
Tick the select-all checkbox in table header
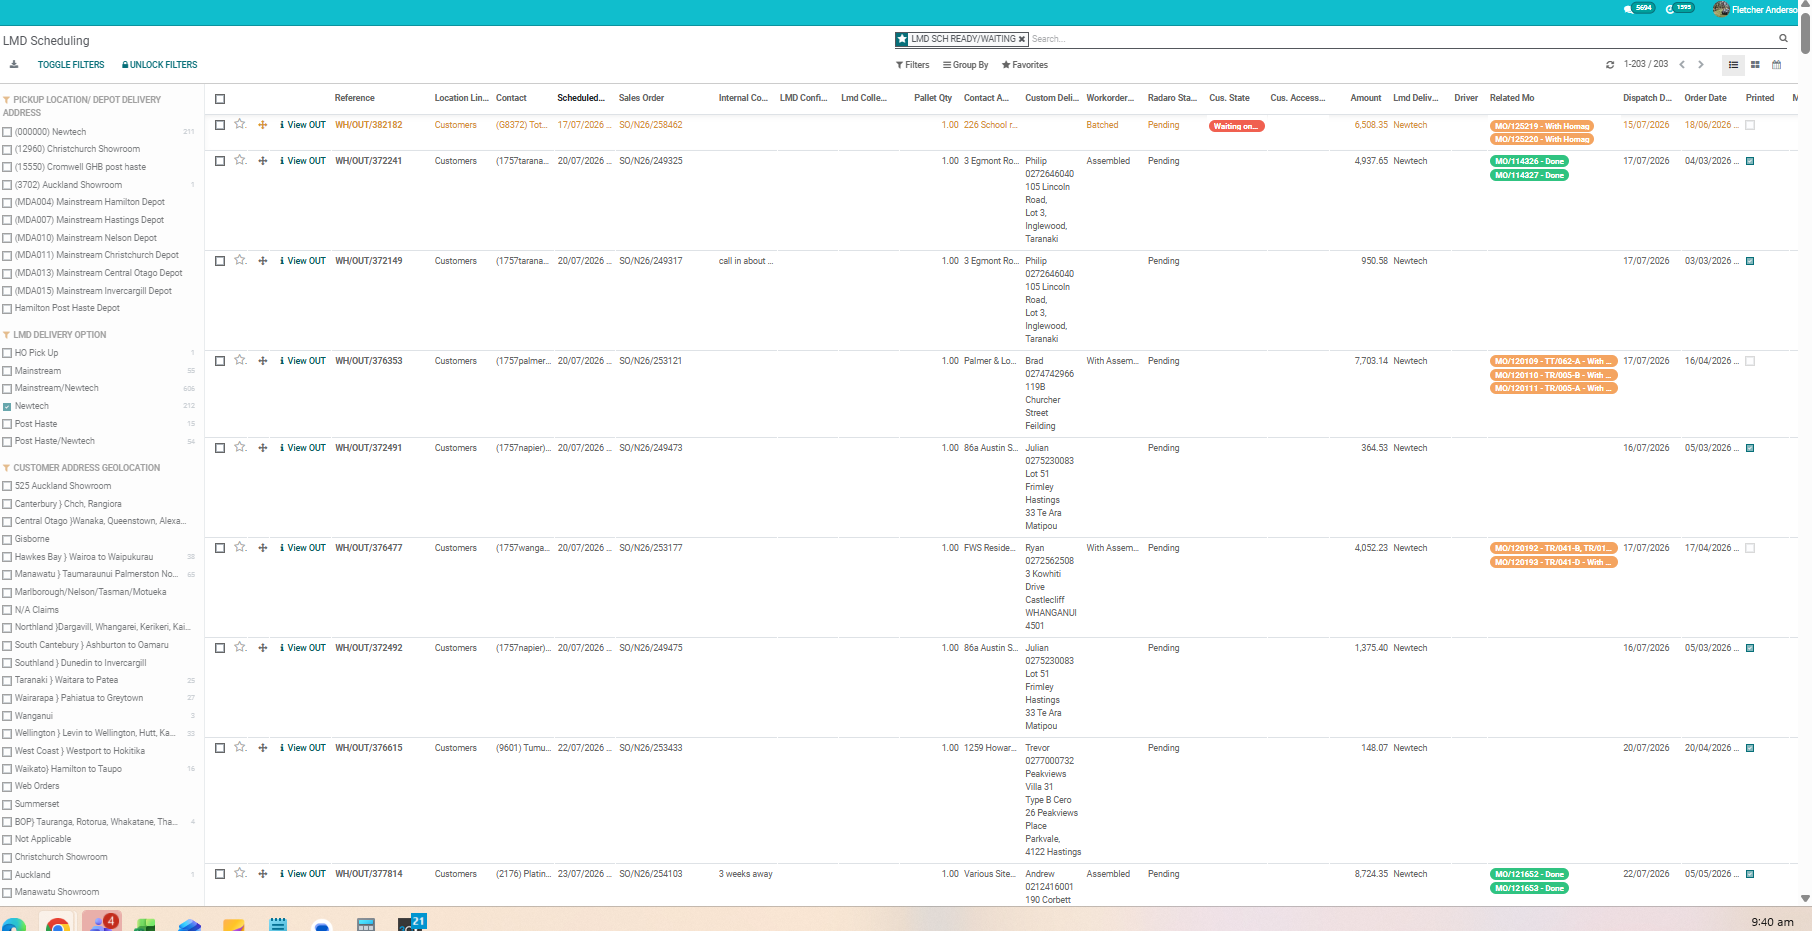[220, 99]
